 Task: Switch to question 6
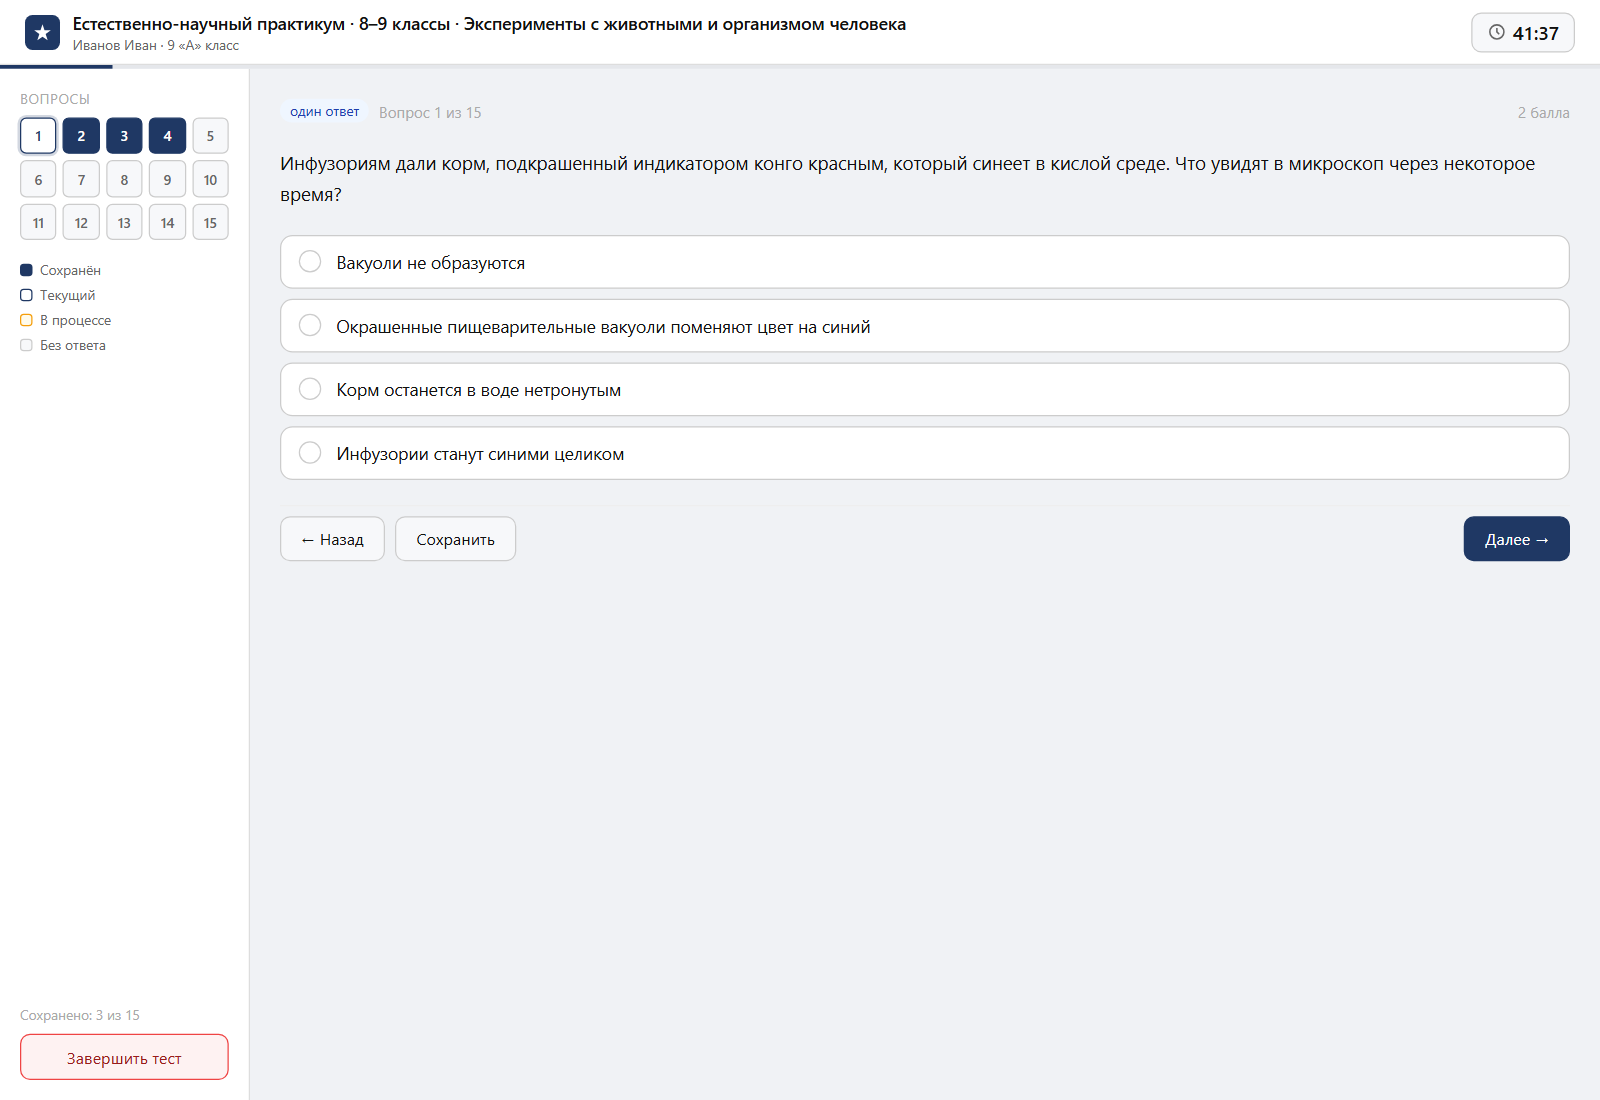click(38, 180)
